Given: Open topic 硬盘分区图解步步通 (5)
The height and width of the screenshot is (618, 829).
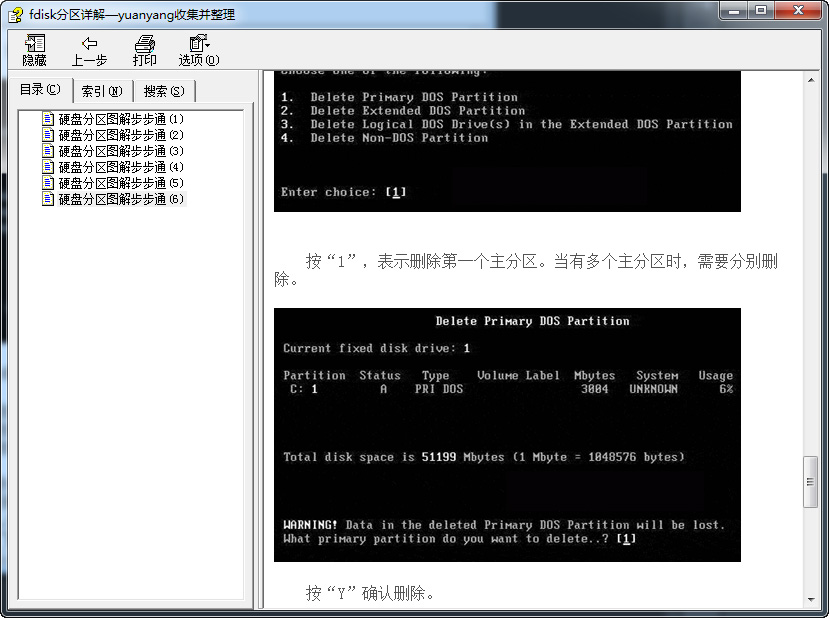Looking at the screenshot, I should click(121, 183).
